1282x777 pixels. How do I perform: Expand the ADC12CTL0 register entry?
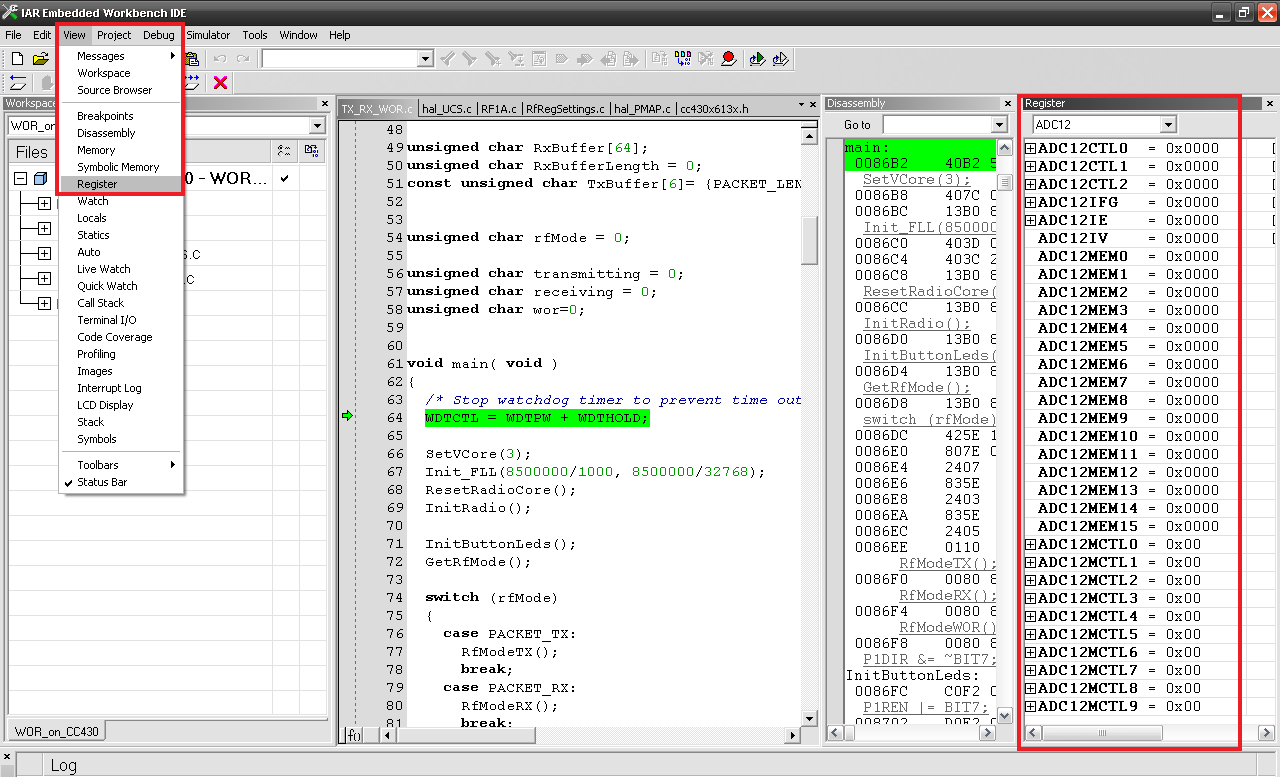click(1031, 148)
